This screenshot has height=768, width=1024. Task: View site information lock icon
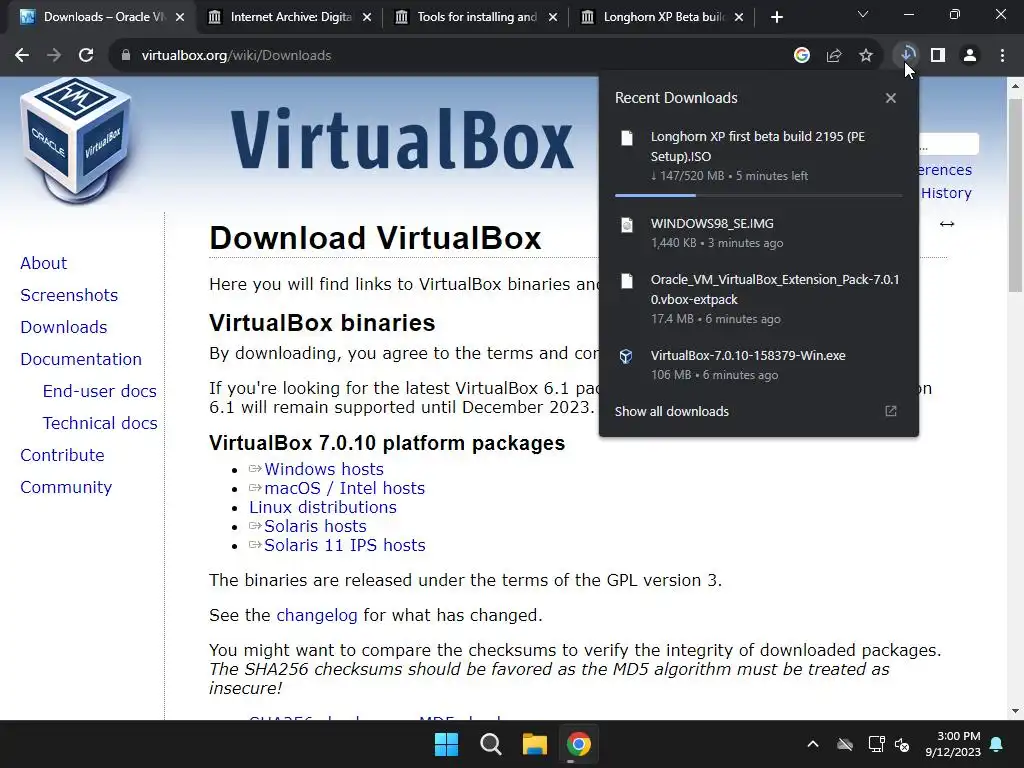point(126,56)
